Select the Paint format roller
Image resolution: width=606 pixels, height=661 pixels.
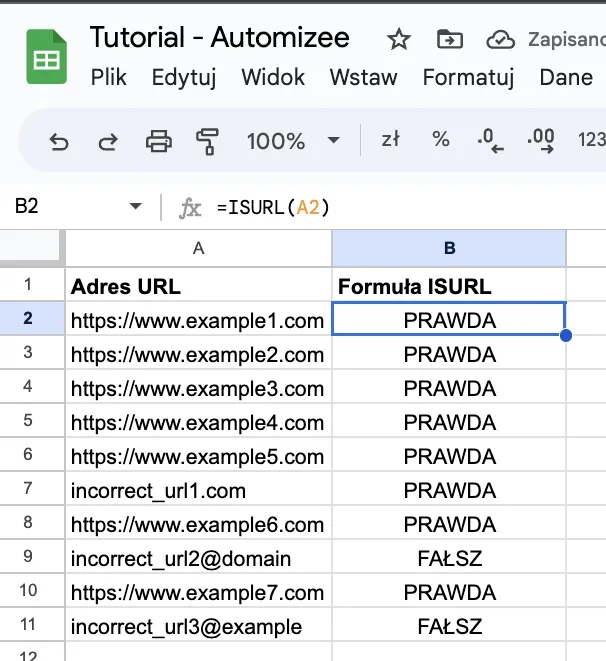pos(207,141)
